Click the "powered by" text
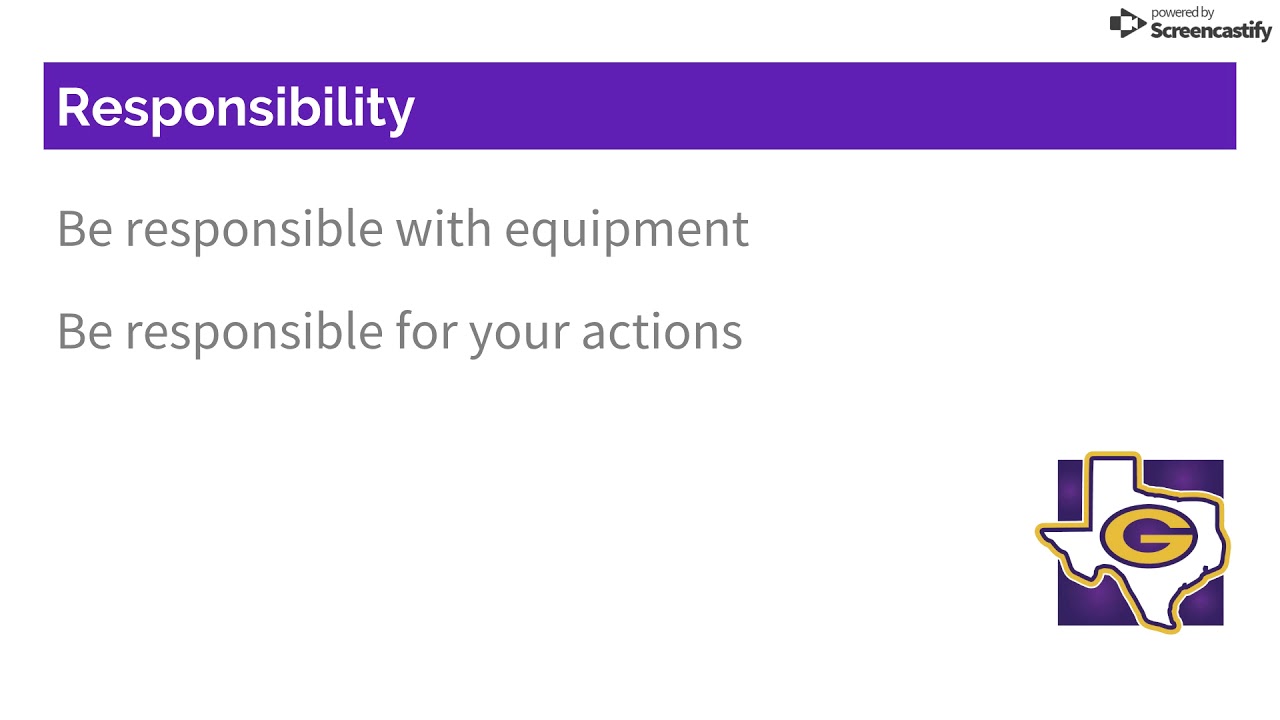This screenshot has width=1280, height=720. pyautogui.click(x=1182, y=12)
